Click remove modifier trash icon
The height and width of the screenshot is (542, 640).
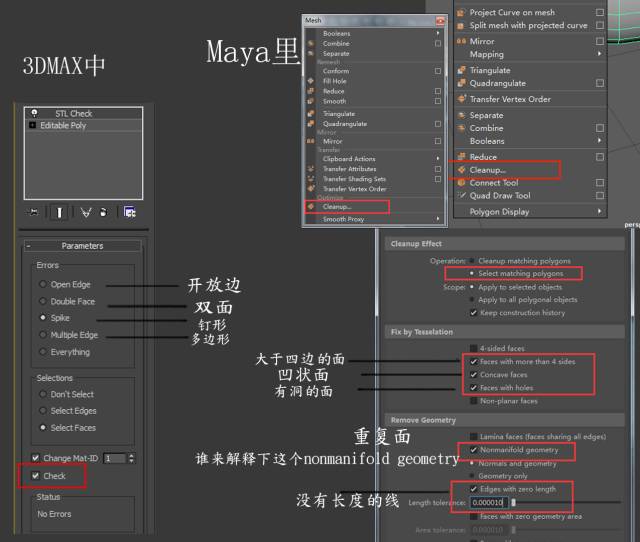click(x=104, y=212)
